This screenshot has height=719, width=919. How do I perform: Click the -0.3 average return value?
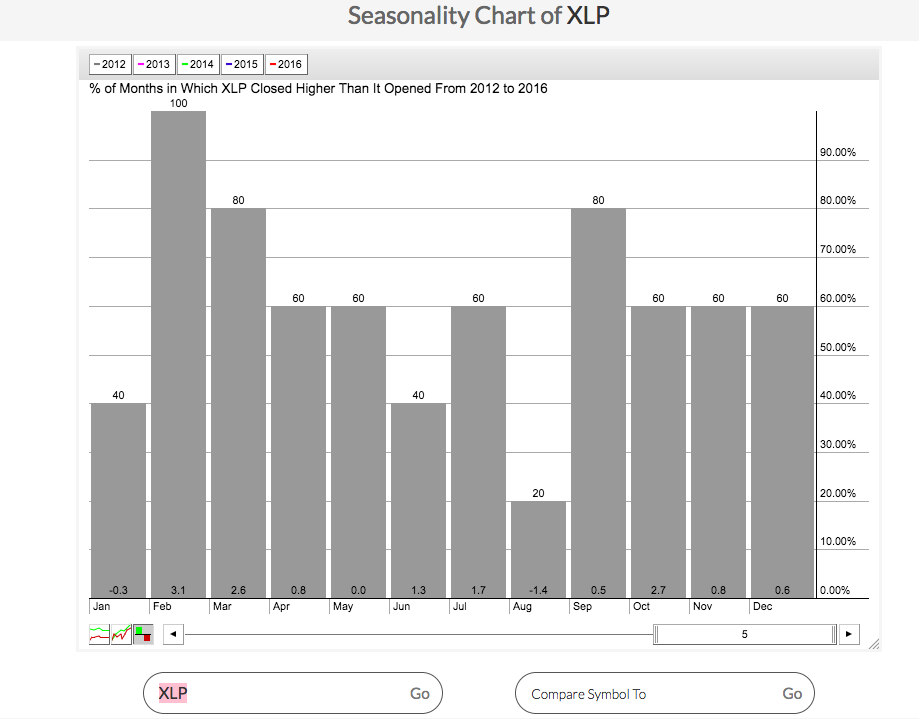coord(118,590)
